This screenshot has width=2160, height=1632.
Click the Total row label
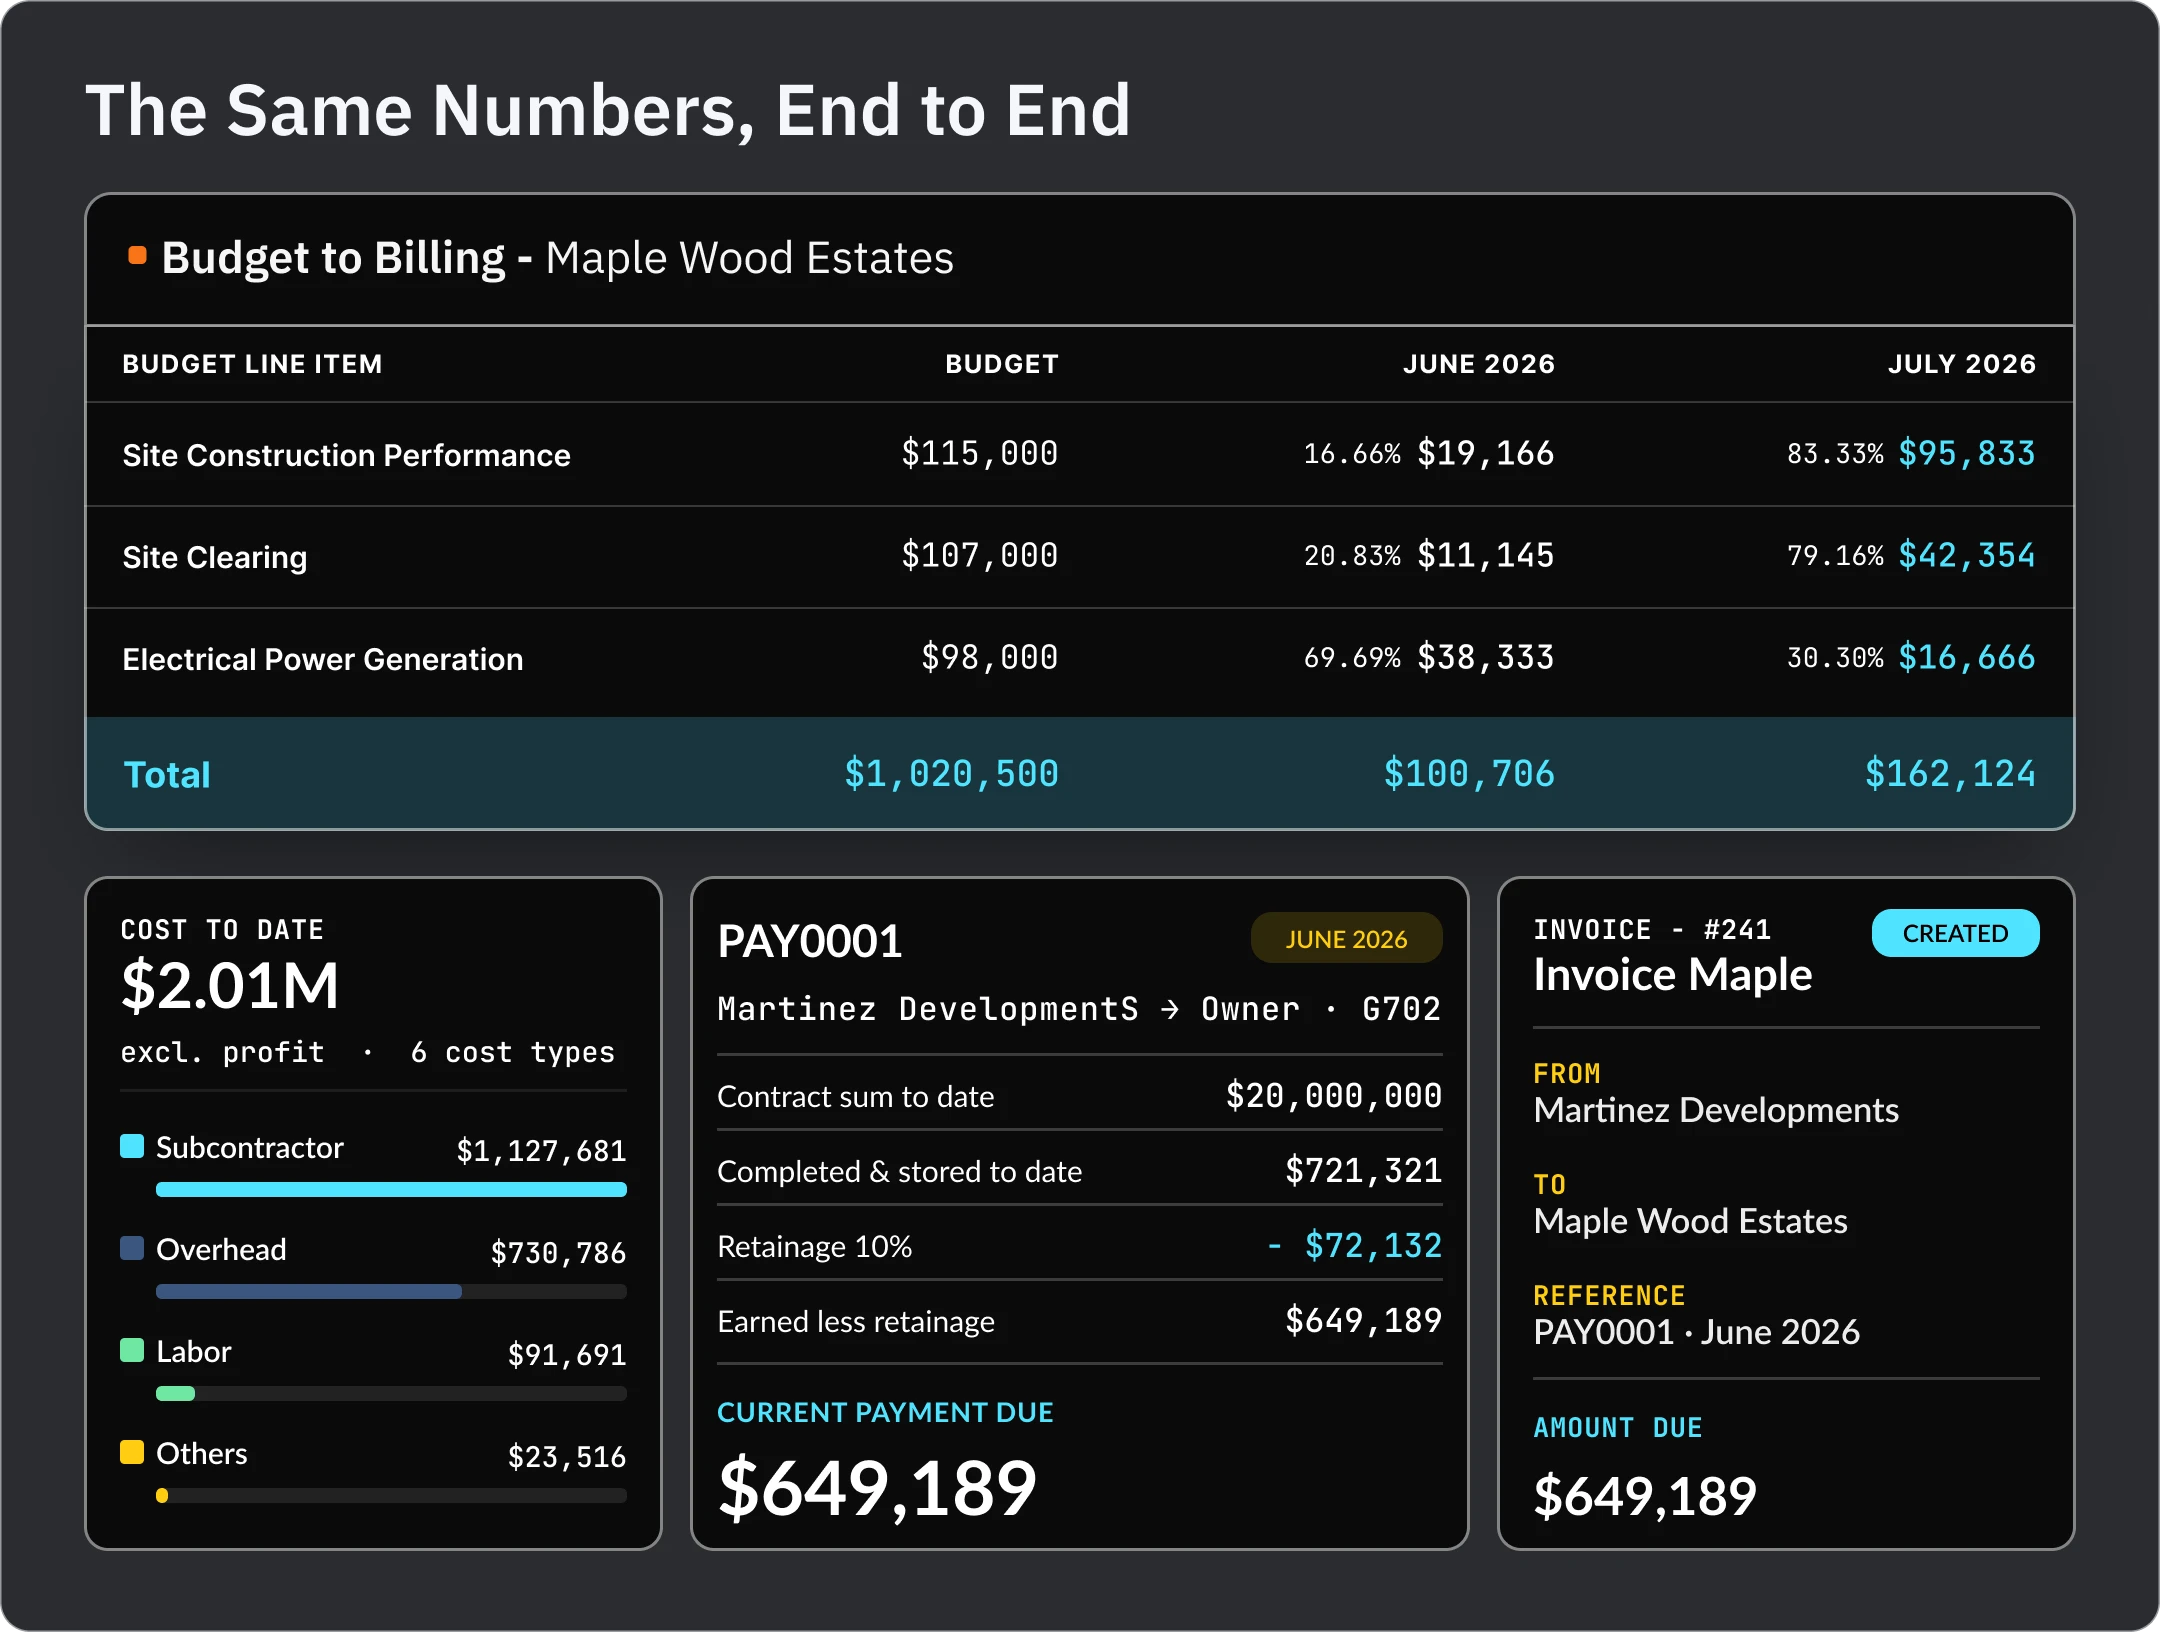point(166,775)
